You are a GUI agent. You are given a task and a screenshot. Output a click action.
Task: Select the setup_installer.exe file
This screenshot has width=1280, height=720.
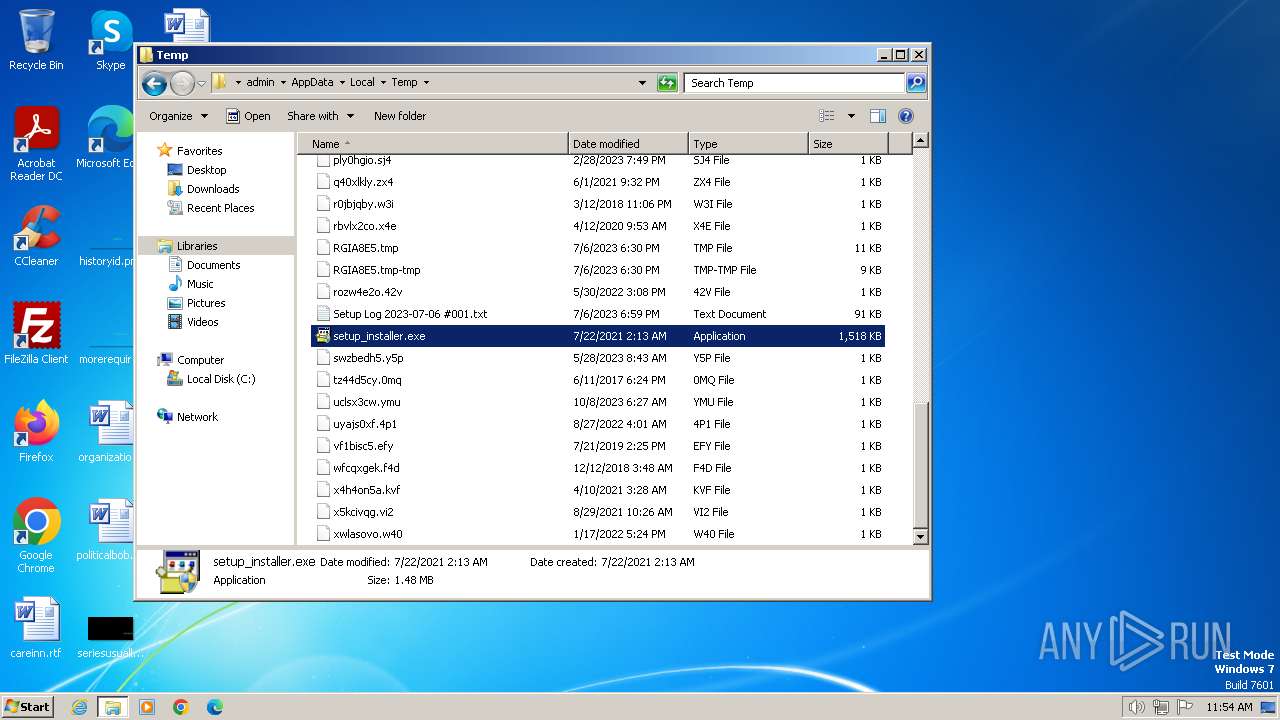(x=598, y=336)
